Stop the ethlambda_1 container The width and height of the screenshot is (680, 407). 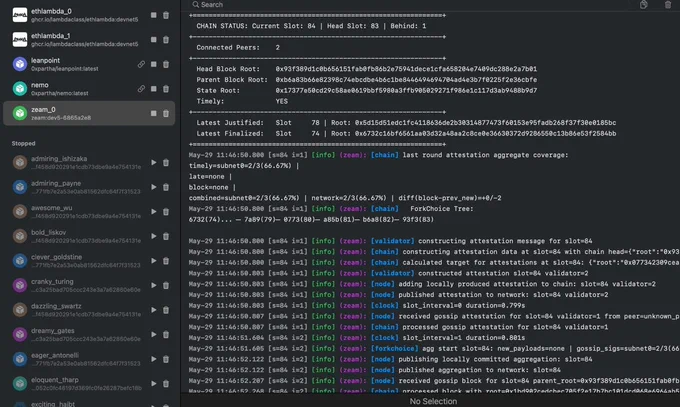point(154,39)
